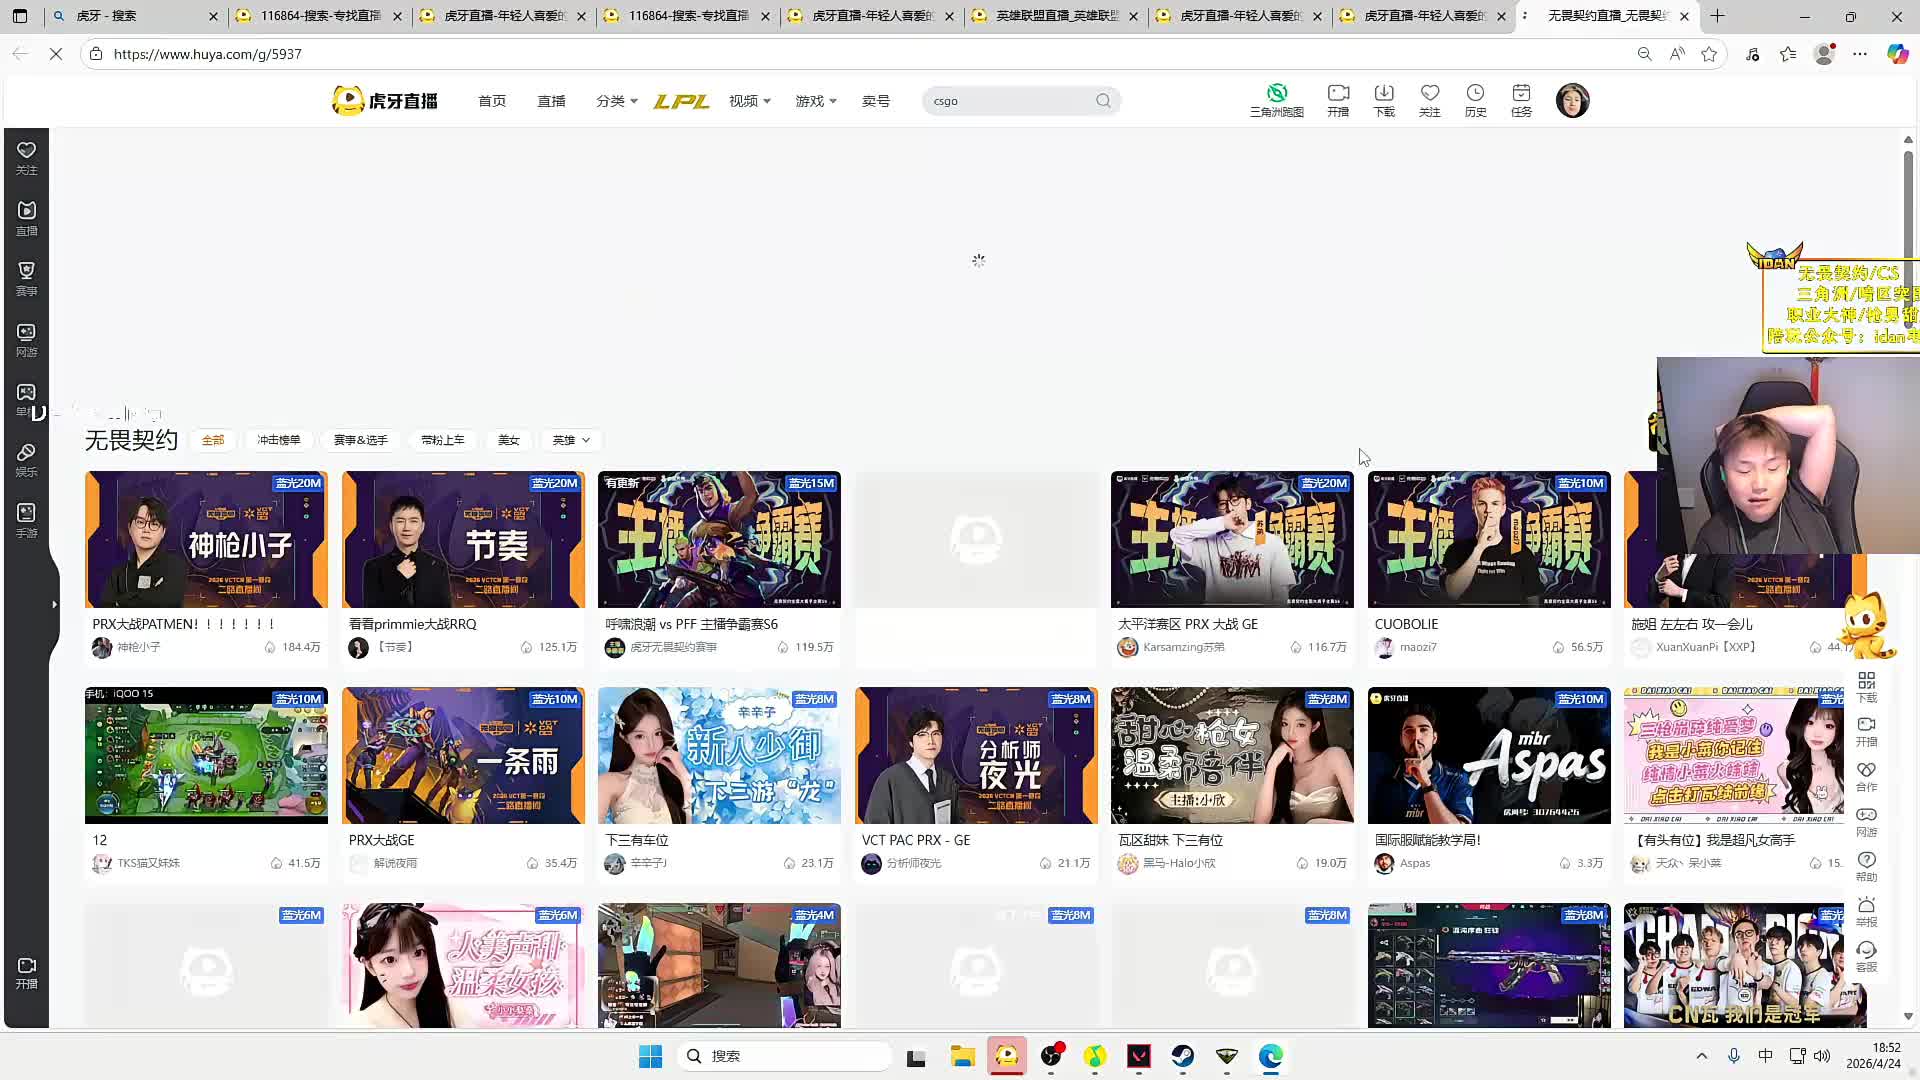Viewport: 1920px width, 1080px height.
Task: Open the 三角洲跑图 icon in header
Action: [x=1276, y=93]
